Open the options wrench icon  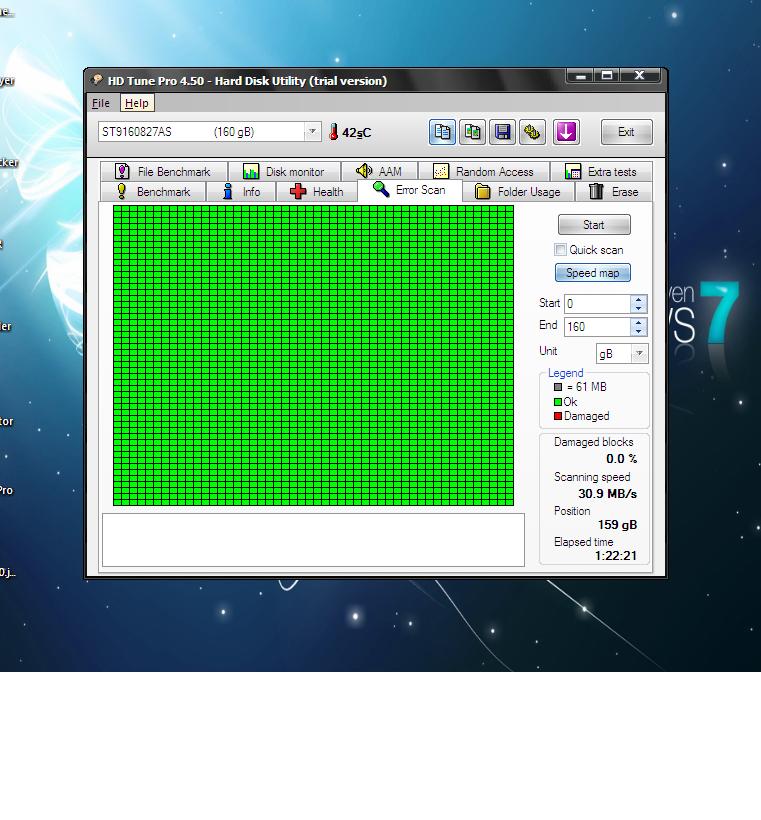coord(532,132)
